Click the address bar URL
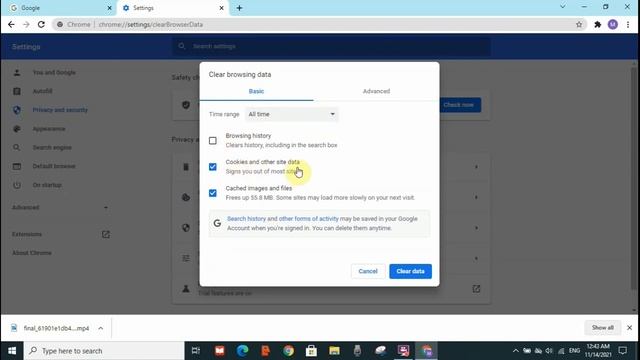 (151, 24)
